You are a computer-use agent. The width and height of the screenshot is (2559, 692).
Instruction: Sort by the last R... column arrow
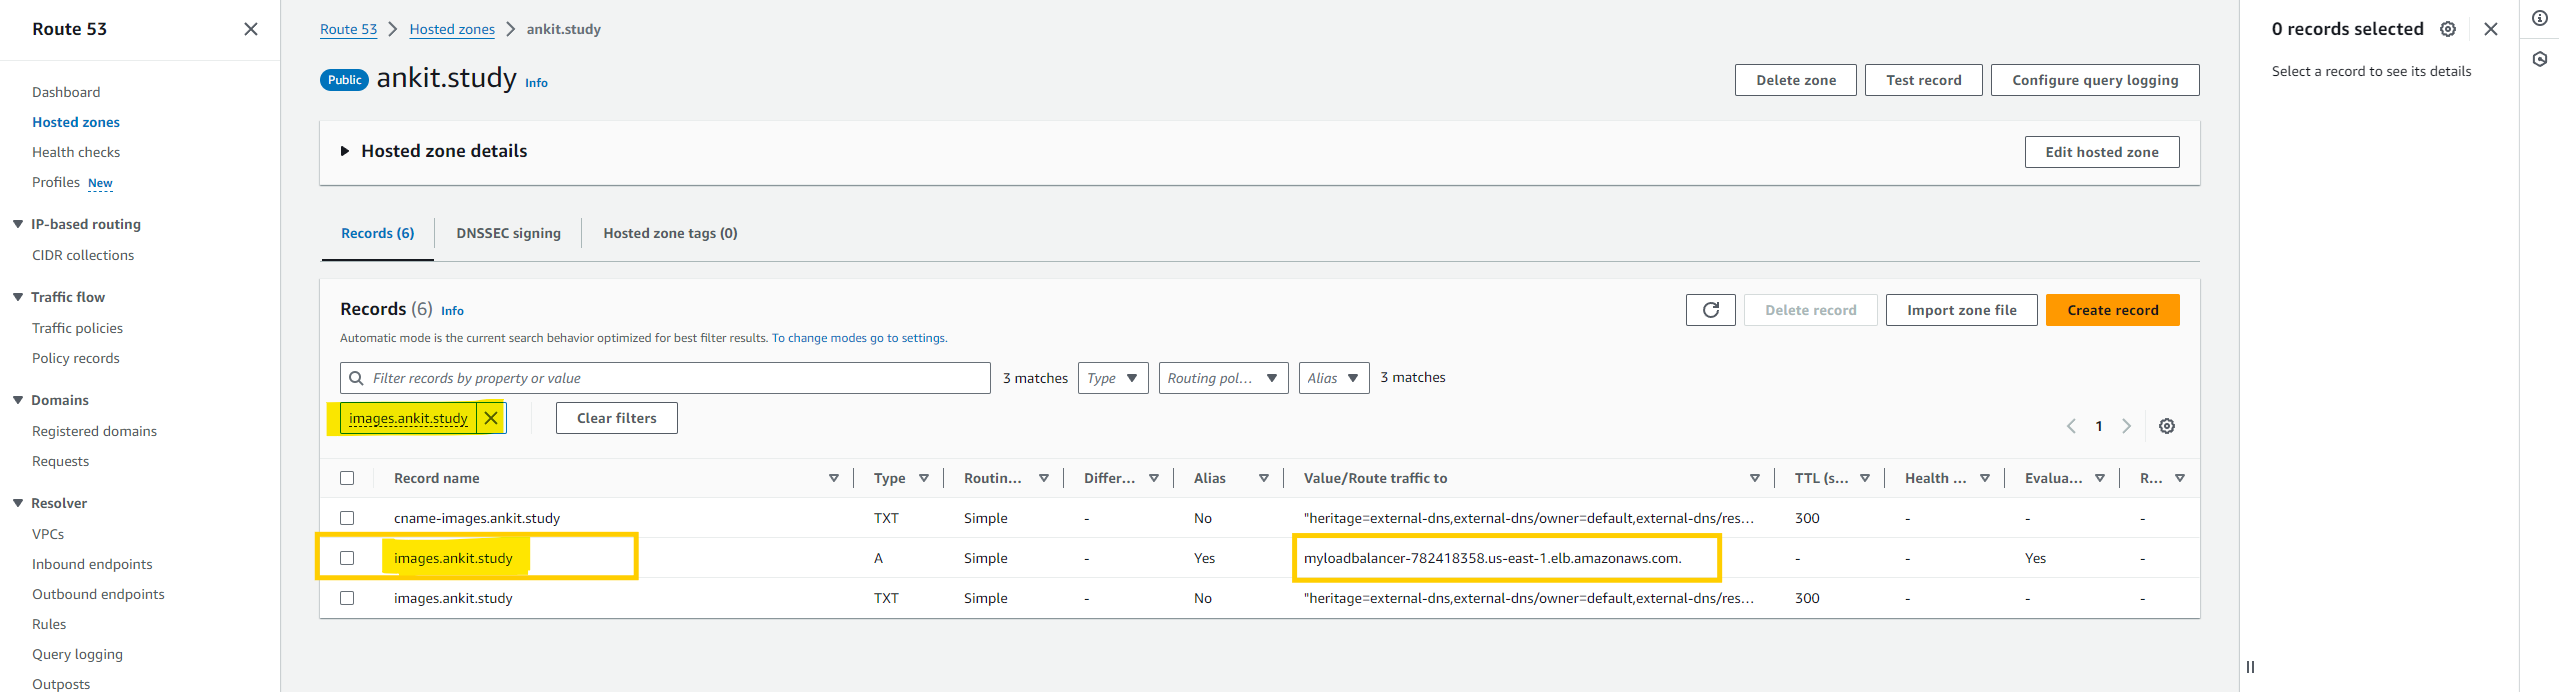[x=2180, y=478]
